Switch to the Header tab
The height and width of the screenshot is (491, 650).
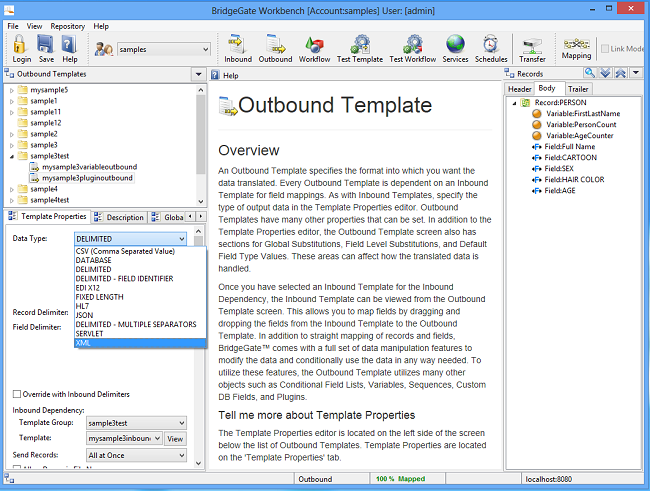point(519,89)
